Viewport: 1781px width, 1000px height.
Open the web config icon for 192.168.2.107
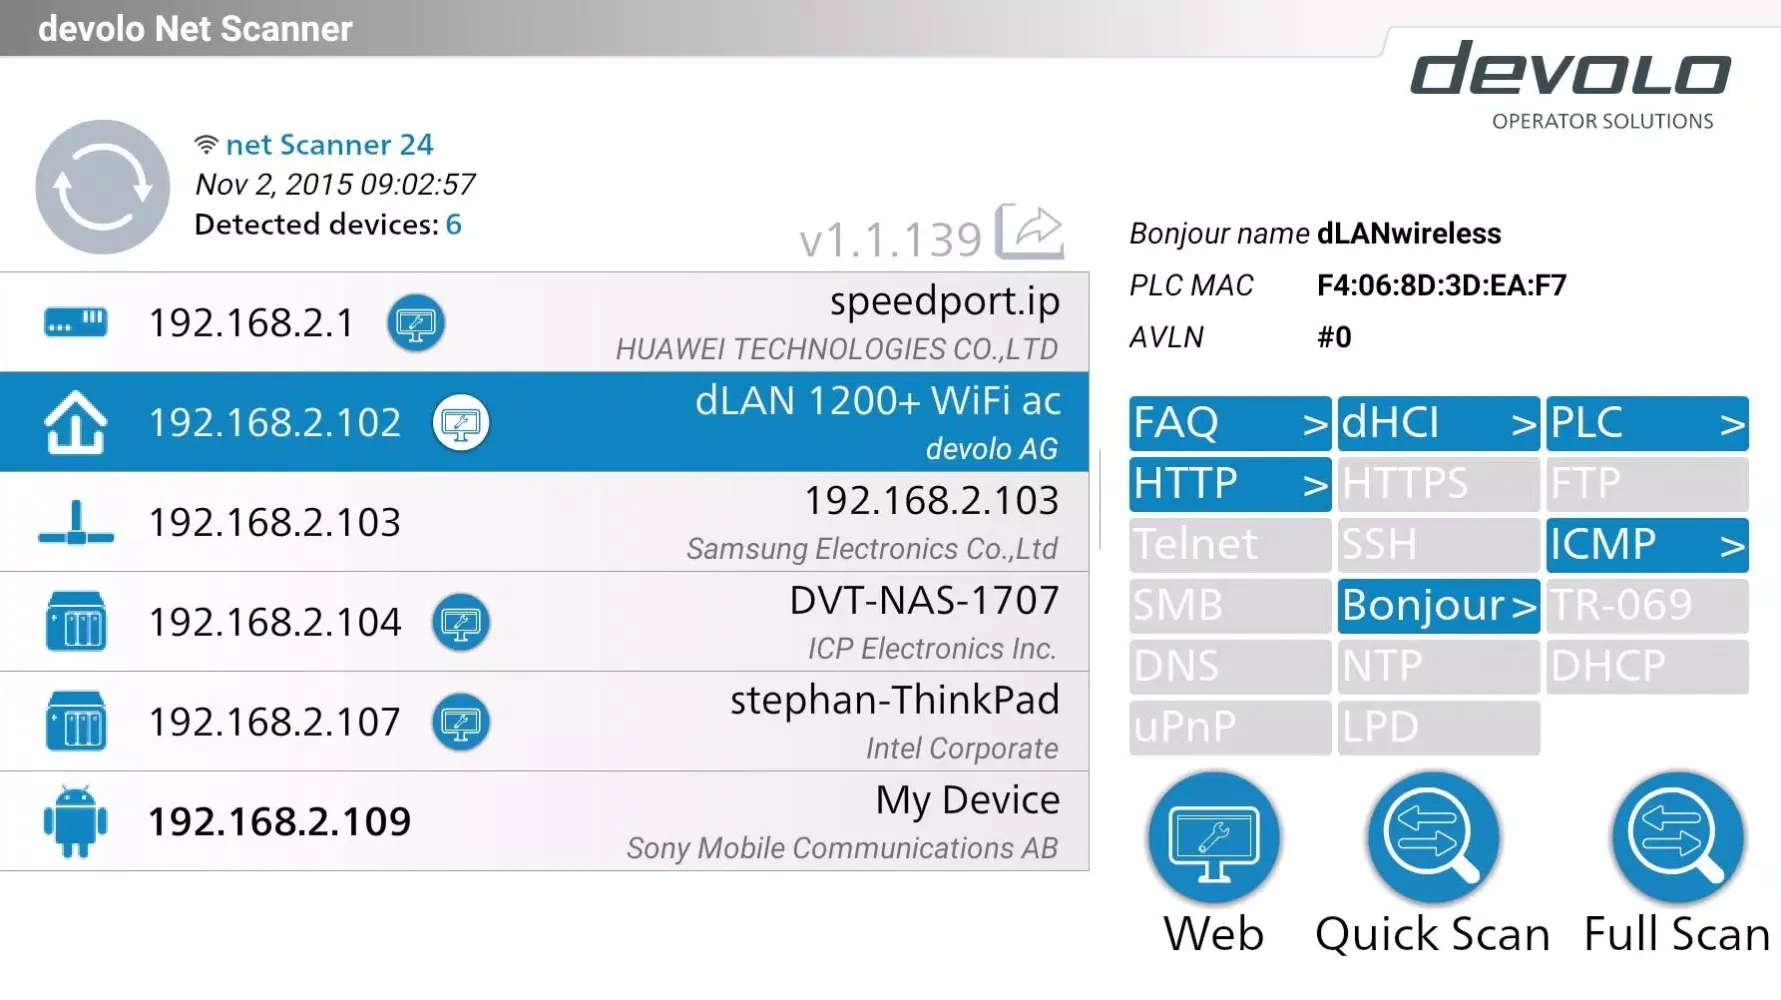[461, 722]
